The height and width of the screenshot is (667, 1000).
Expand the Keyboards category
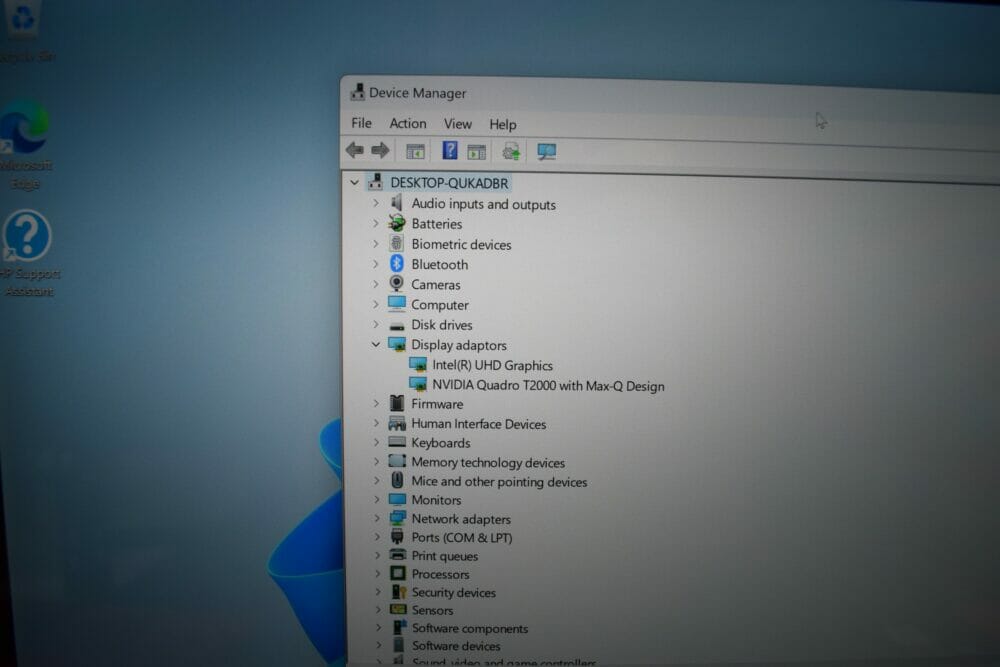(x=376, y=442)
